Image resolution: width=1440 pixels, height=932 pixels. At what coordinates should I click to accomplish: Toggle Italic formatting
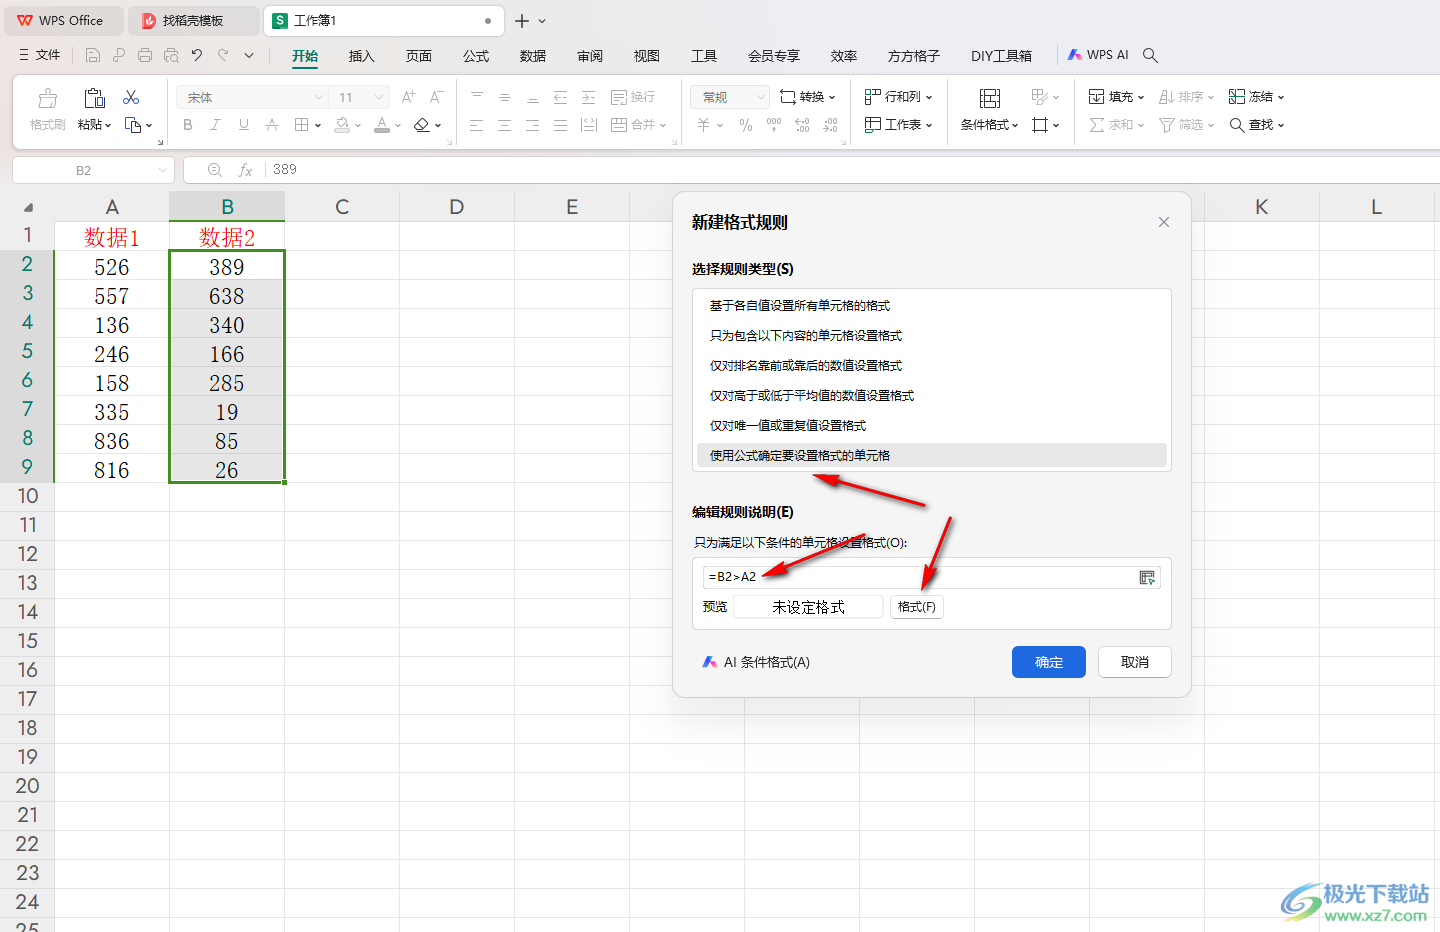pos(215,125)
